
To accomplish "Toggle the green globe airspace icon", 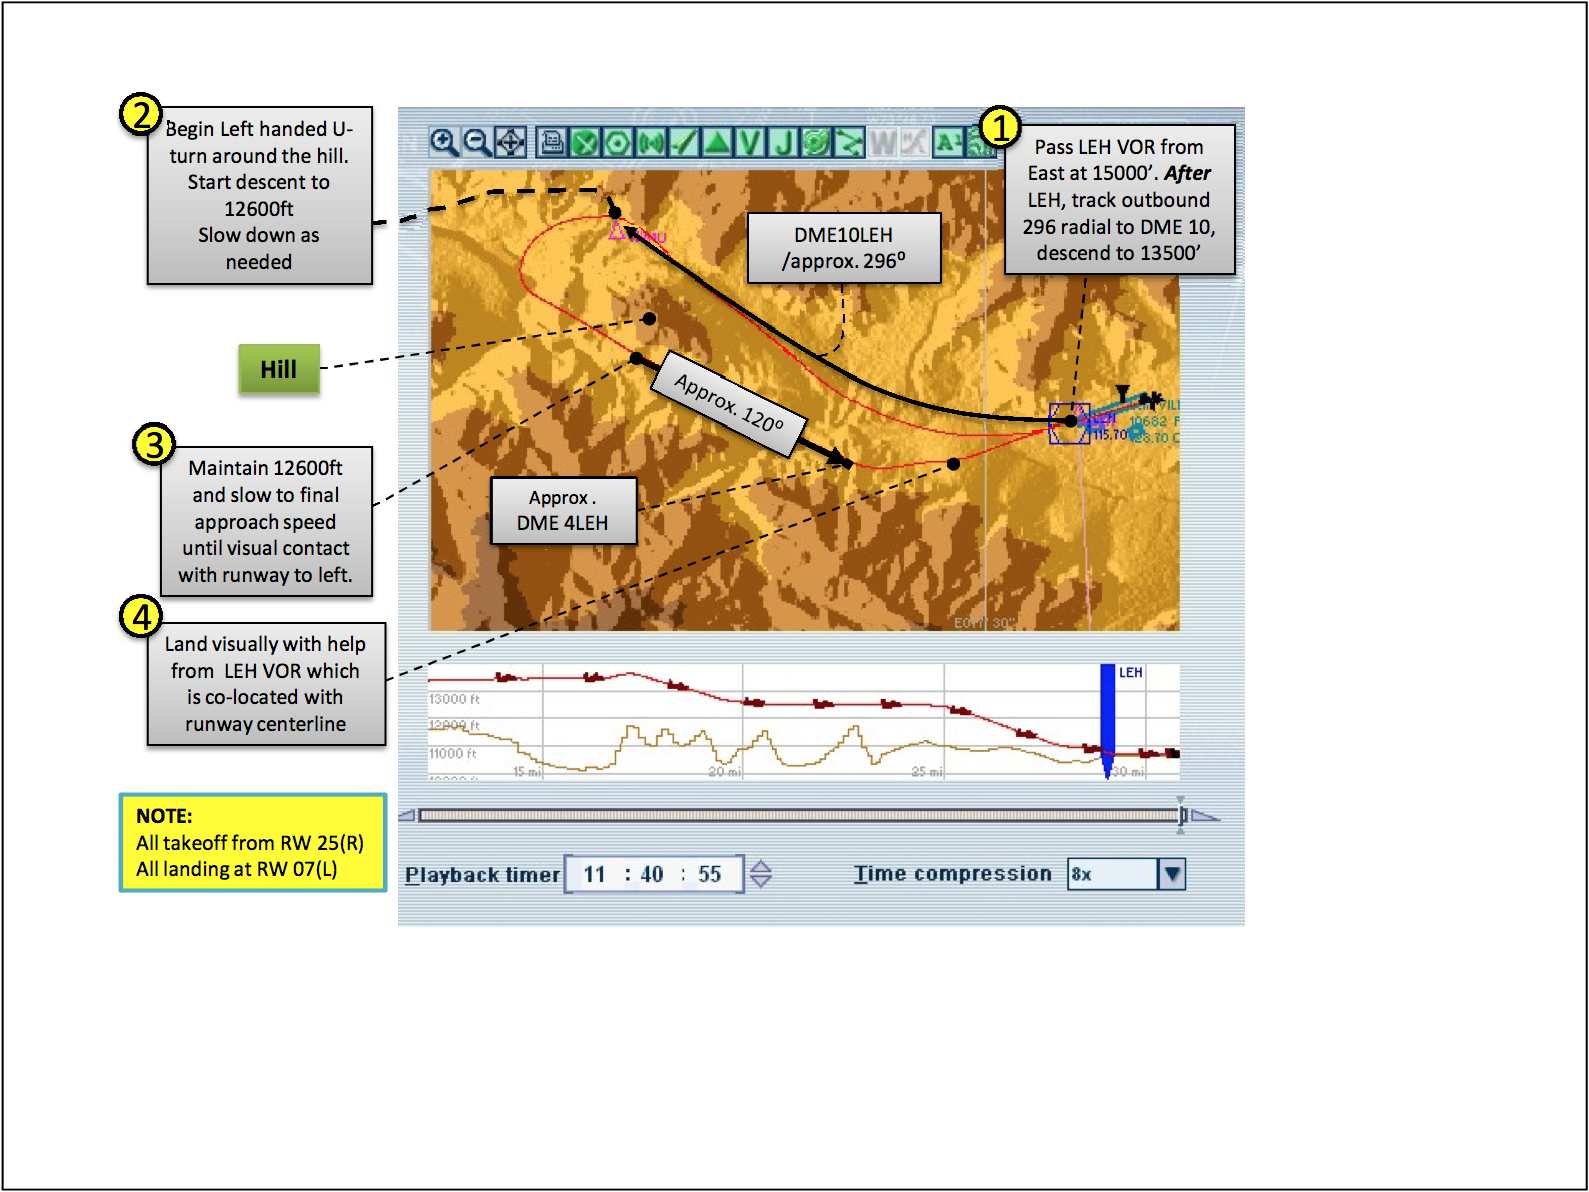I will click(x=816, y=142).
